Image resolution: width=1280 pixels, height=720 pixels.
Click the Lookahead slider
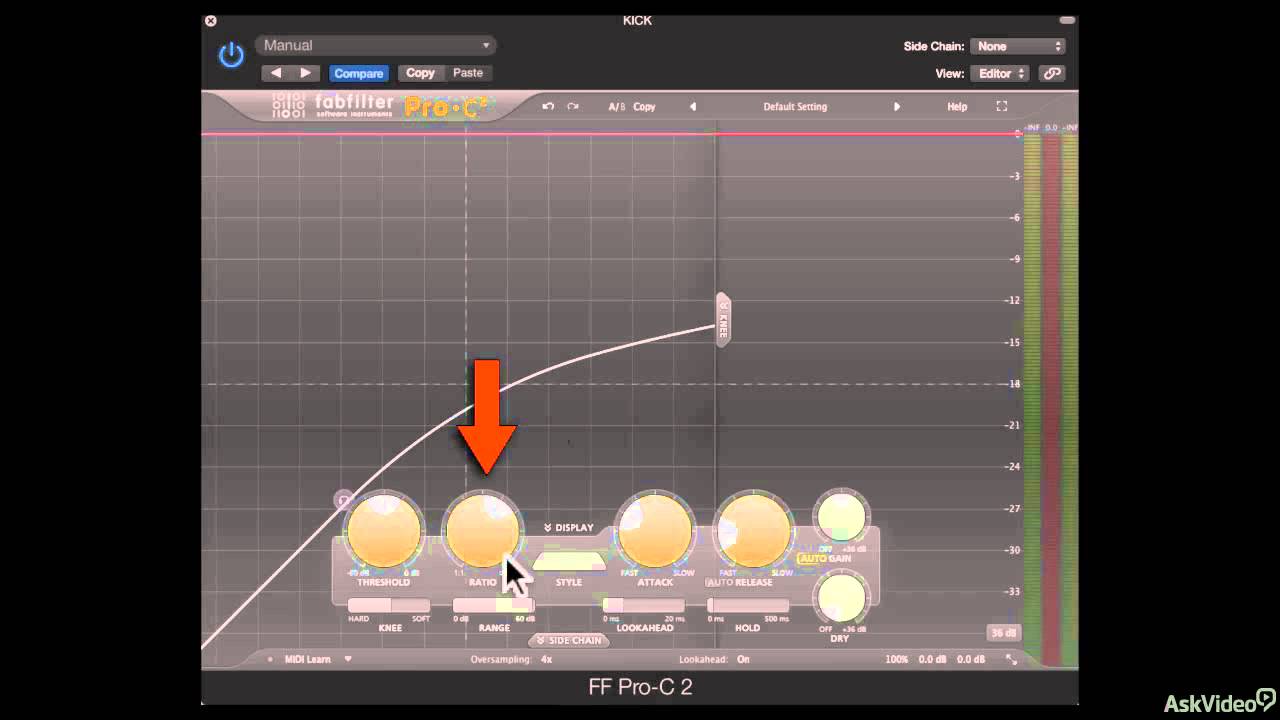[643, 605]
